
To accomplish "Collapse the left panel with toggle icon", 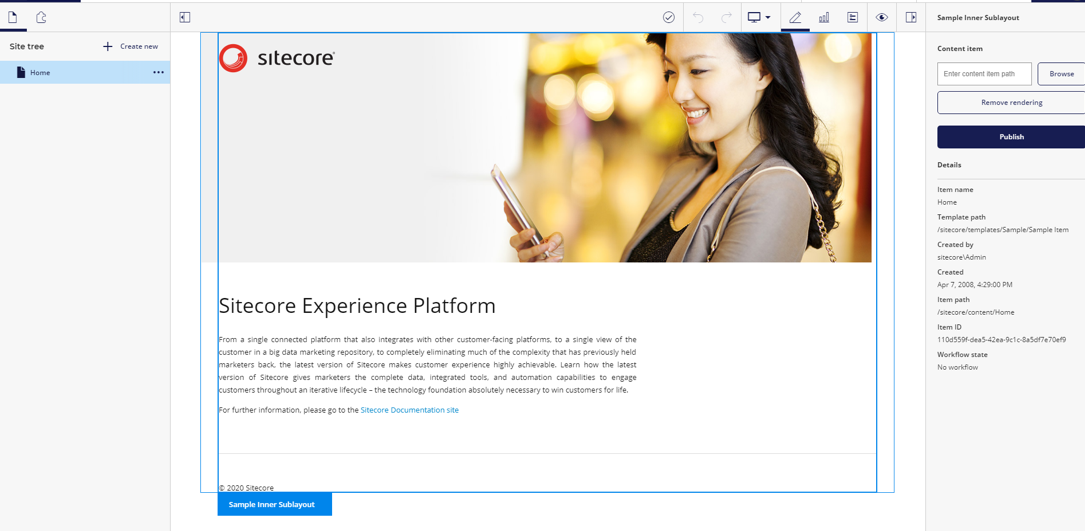I will [x=185, y=17].
